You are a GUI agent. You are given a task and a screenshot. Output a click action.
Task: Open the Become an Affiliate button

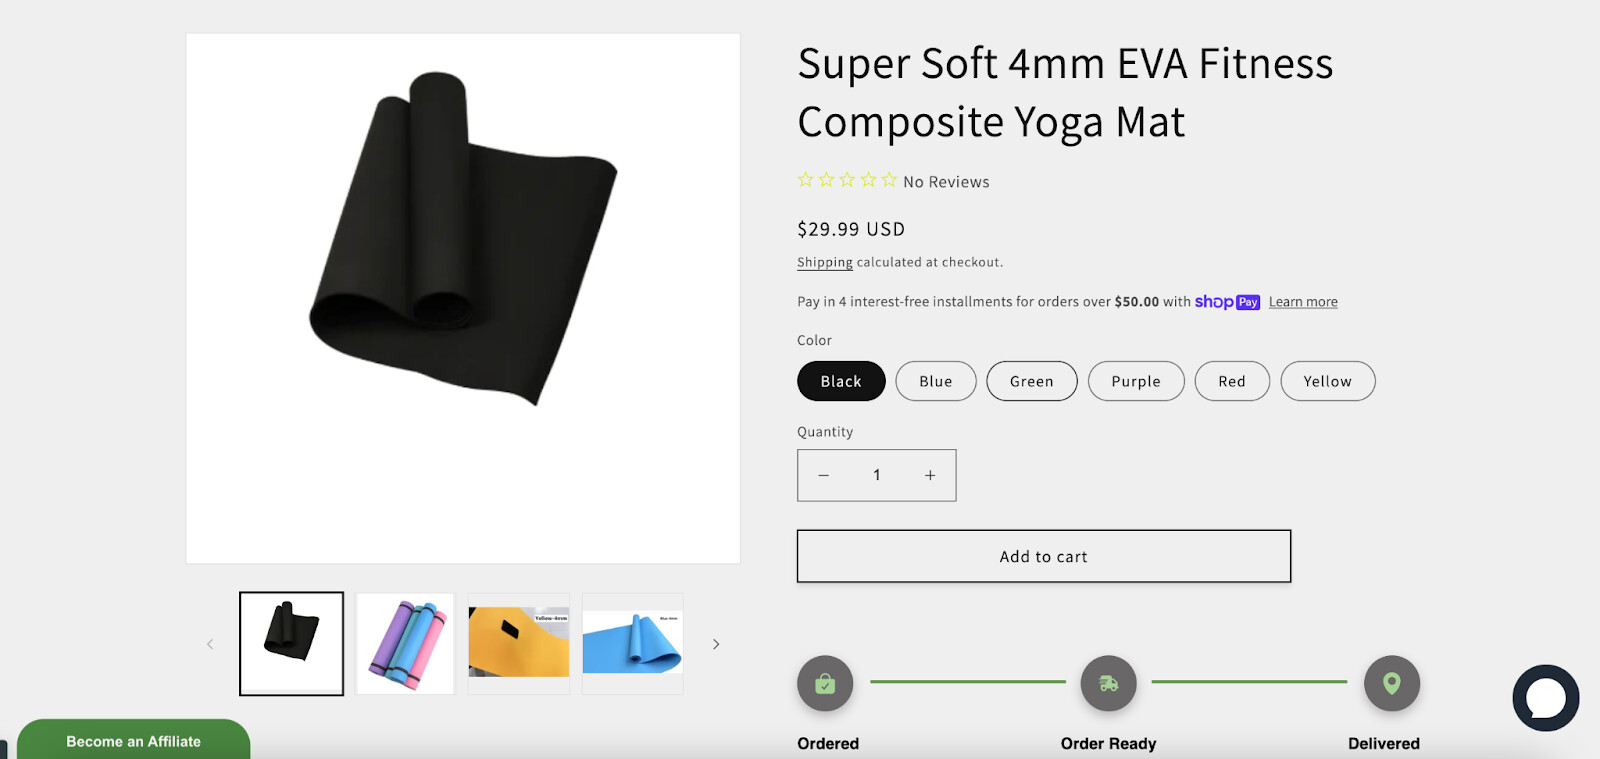click(133, 740)
